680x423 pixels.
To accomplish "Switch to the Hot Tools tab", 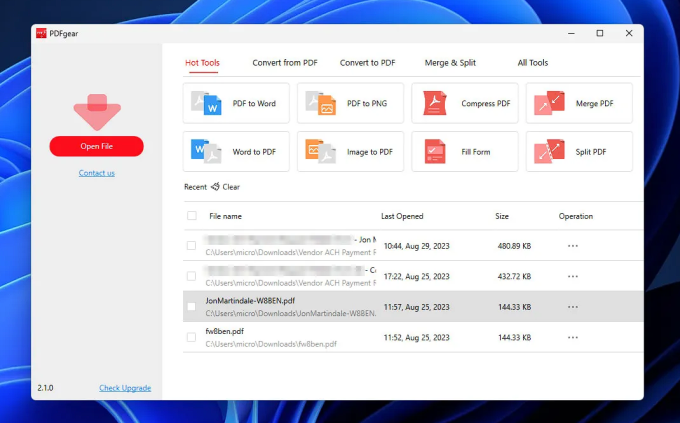I will 202,63.
